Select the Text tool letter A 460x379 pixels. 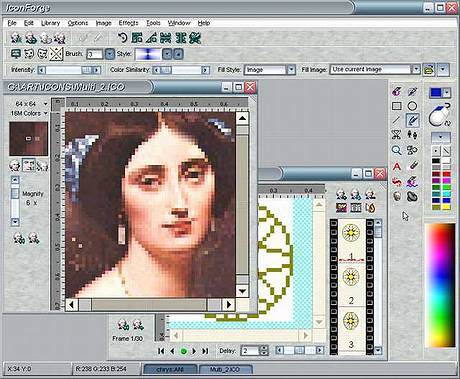tap(396, 166)
